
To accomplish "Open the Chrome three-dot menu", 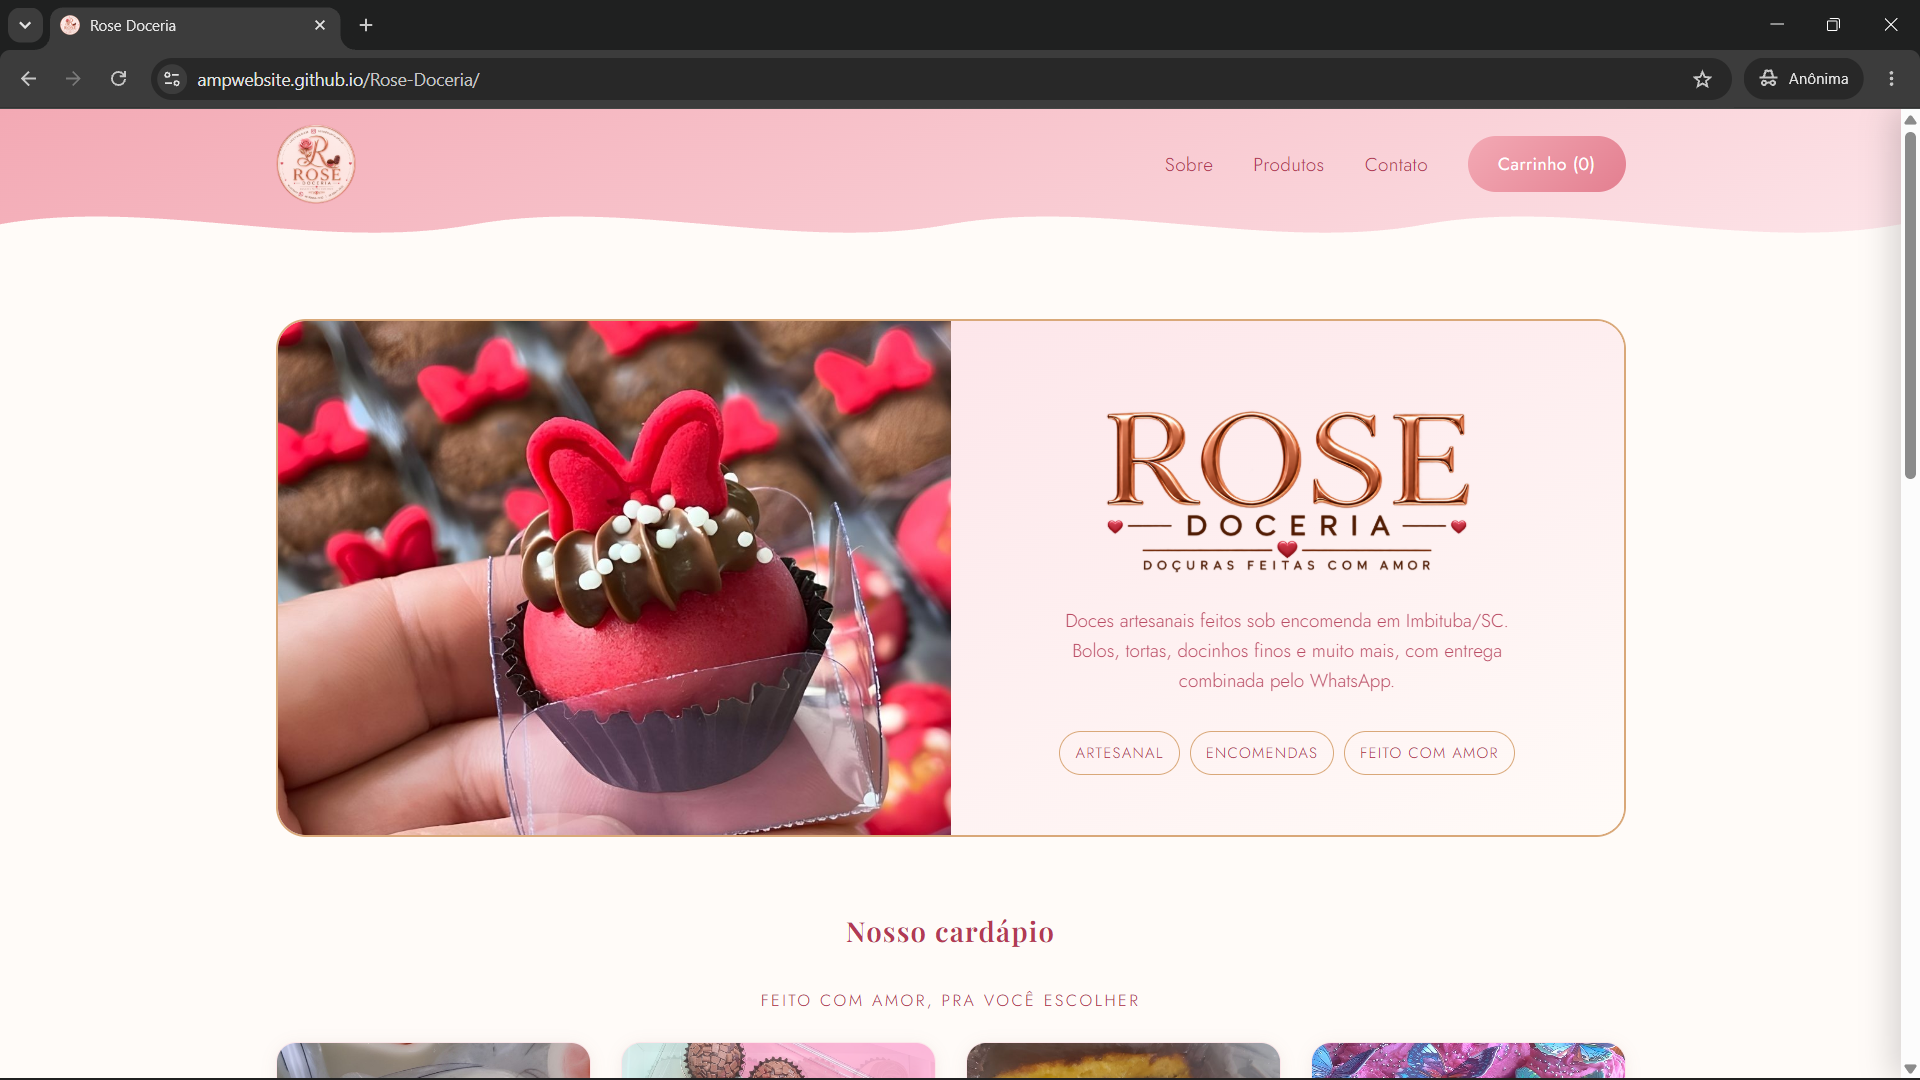I will tap(1891, 79).
